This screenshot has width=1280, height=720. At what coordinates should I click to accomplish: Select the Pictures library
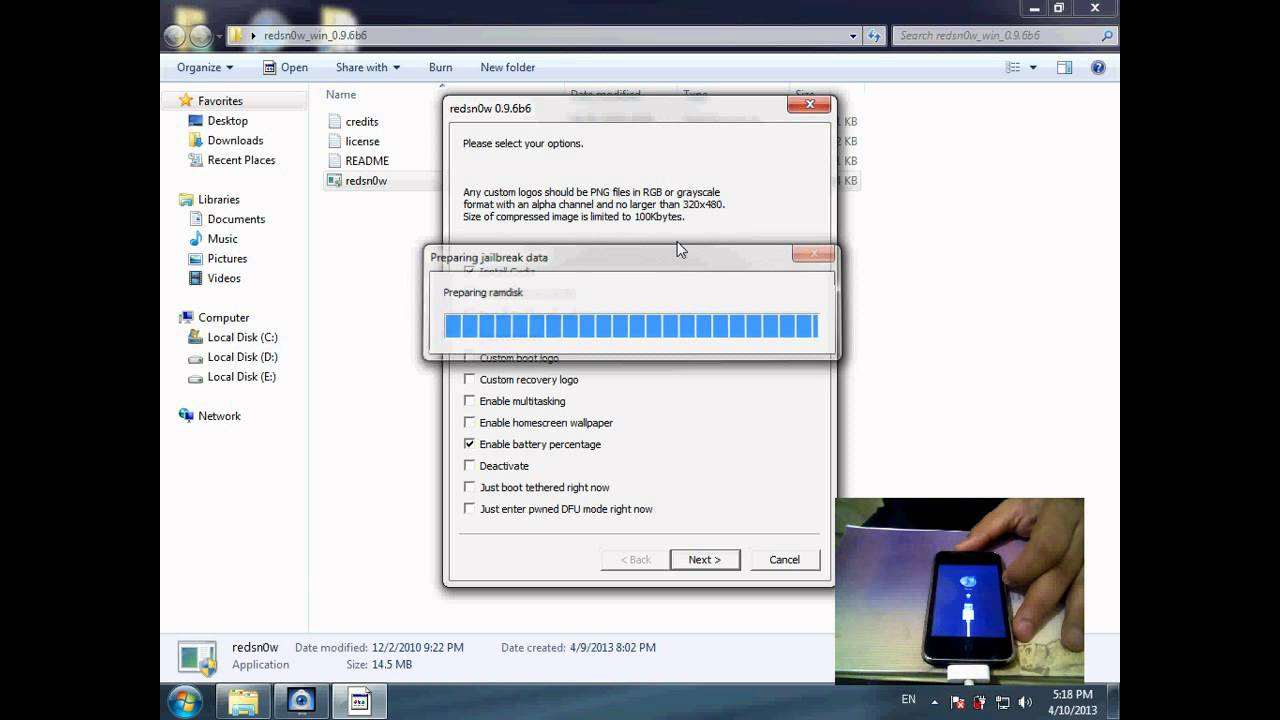click(x=227, y=259)
